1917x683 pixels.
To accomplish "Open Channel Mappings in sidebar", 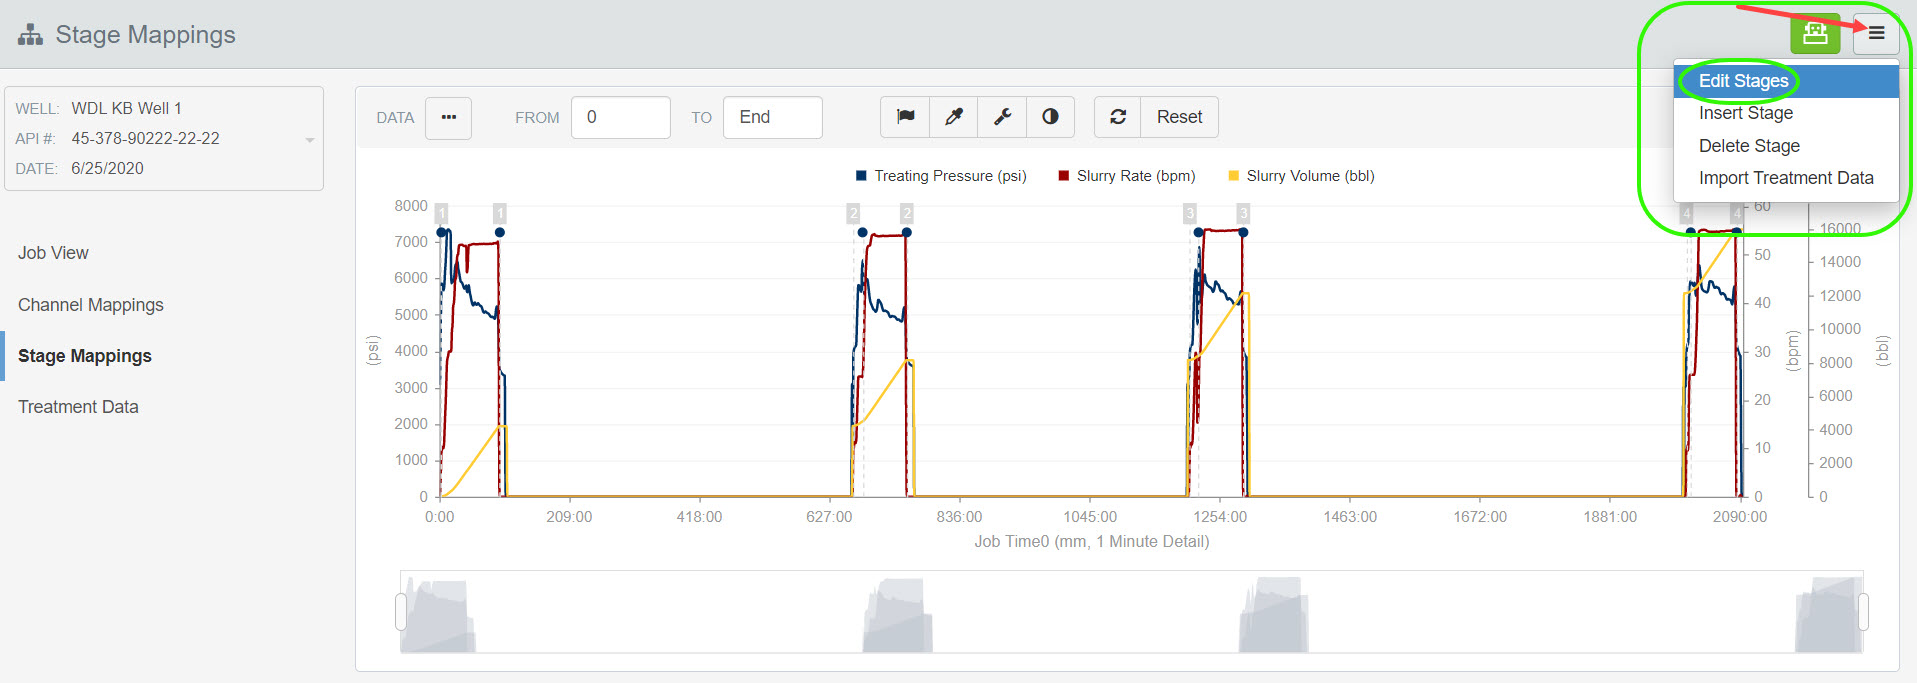I will 91,305.
